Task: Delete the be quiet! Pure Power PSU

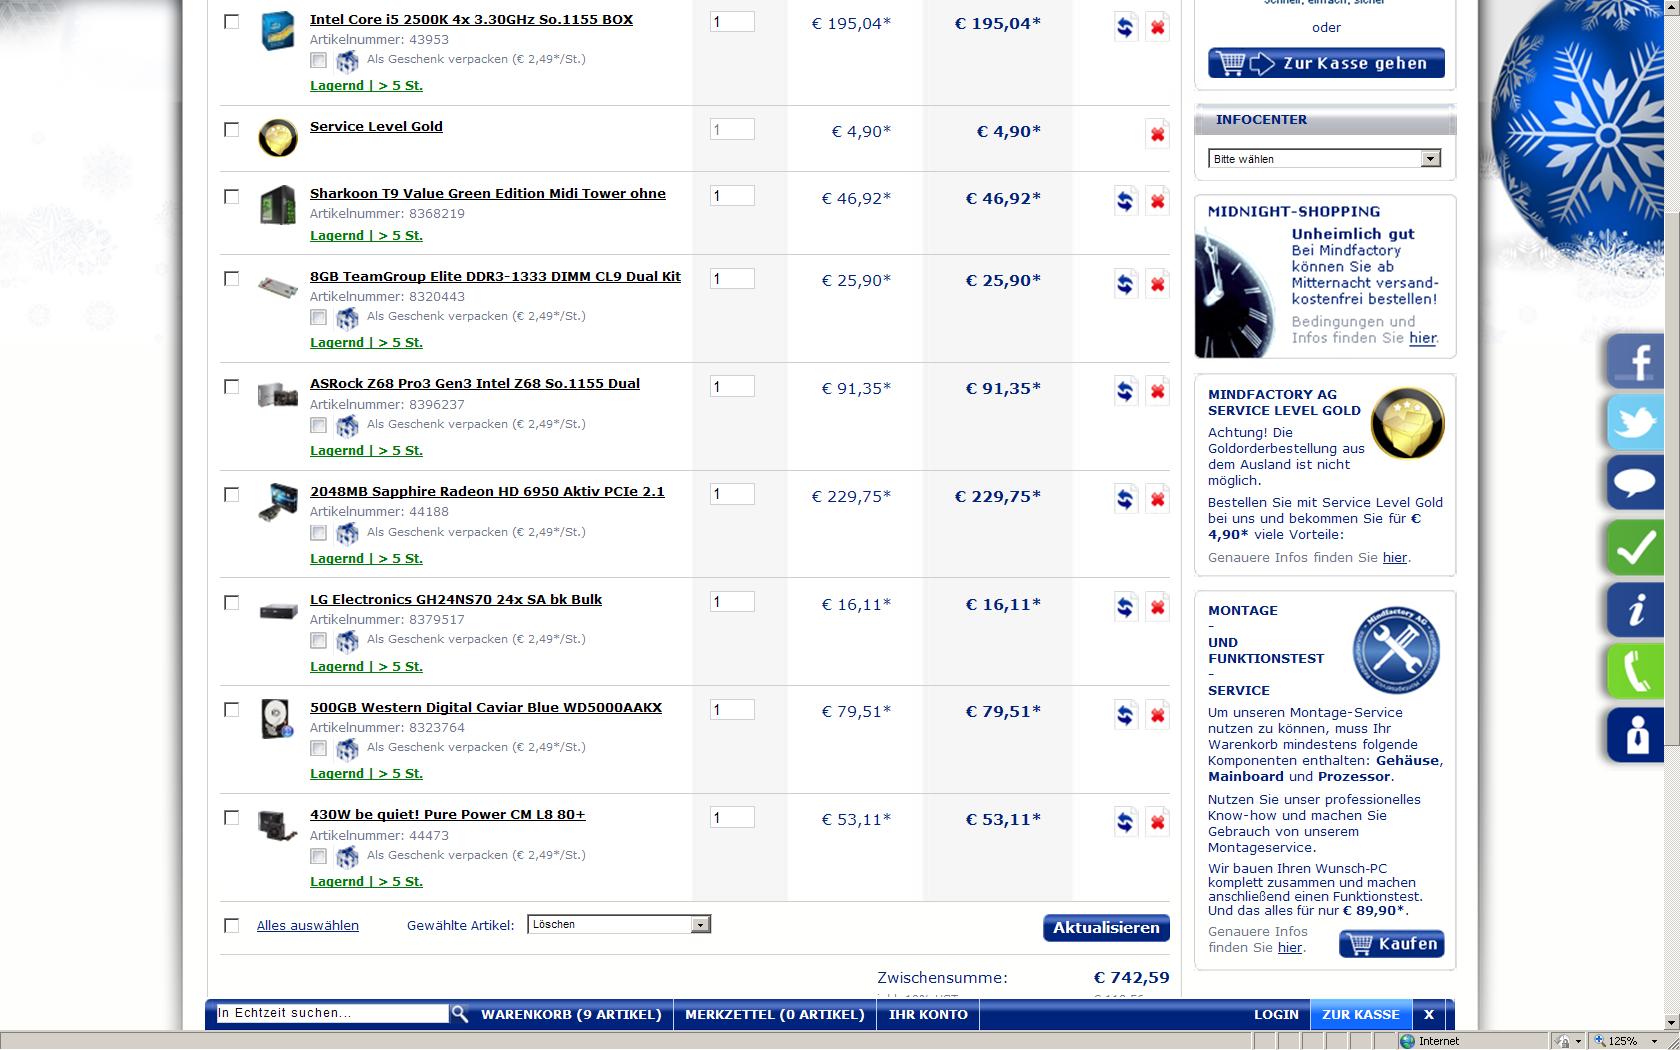Action: click(1157, 822)
